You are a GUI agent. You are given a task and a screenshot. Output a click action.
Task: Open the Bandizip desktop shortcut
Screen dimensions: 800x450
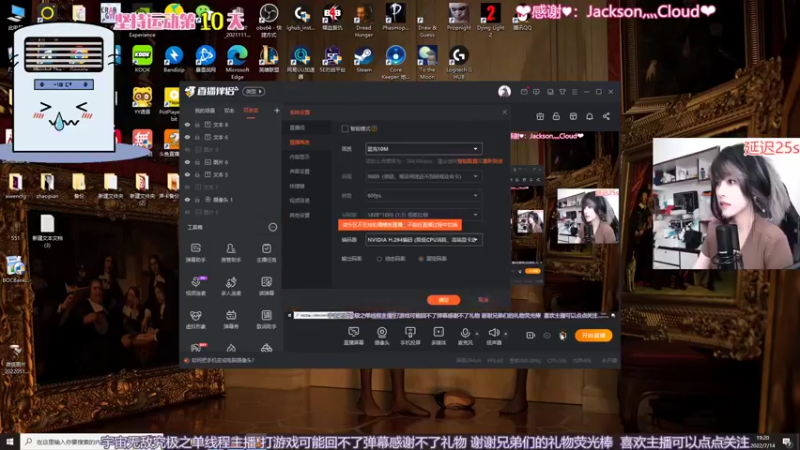click(x=173, y=60)
